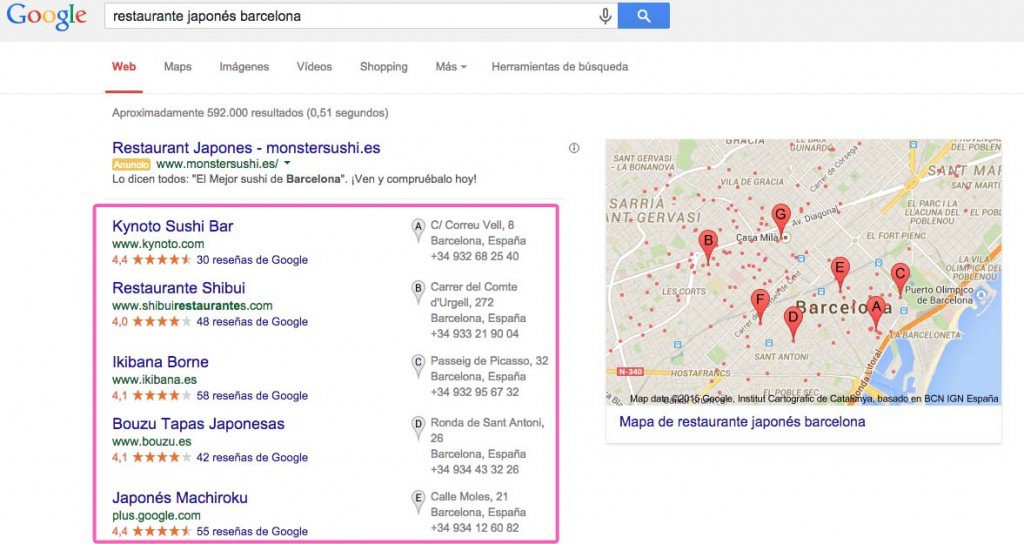Select map pin B on the map
Viewport: 1024px width, 544px height.
click(707, 246)
